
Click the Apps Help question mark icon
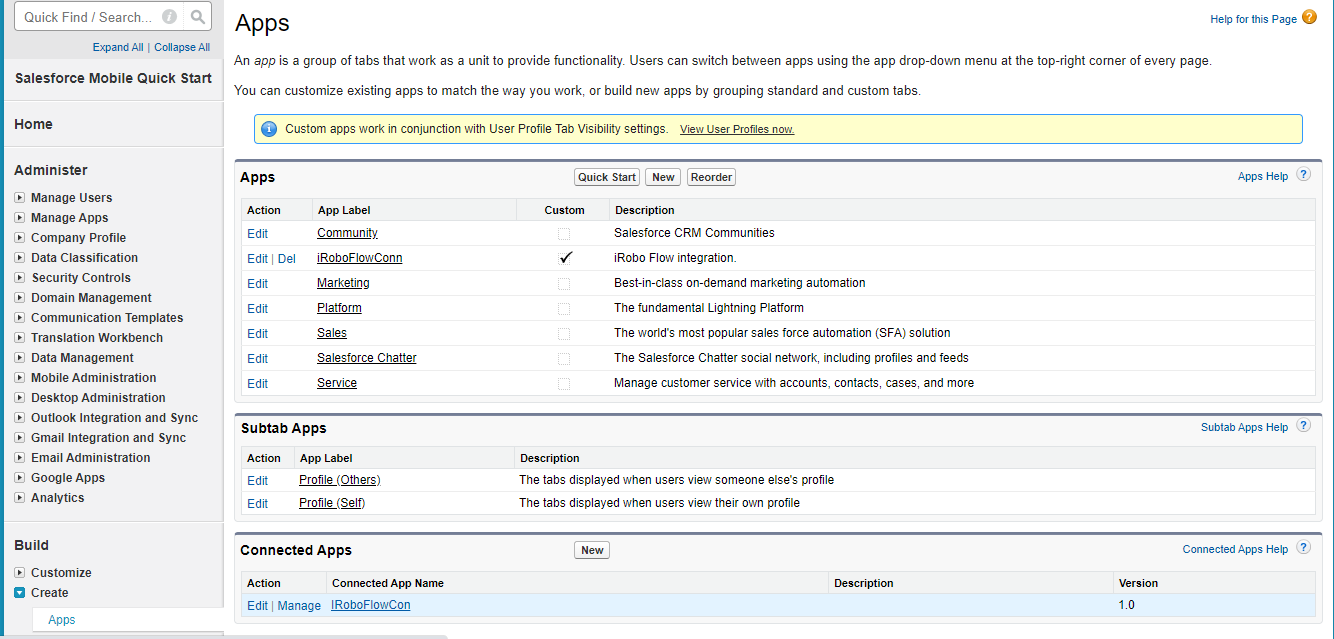point(1303,175)
